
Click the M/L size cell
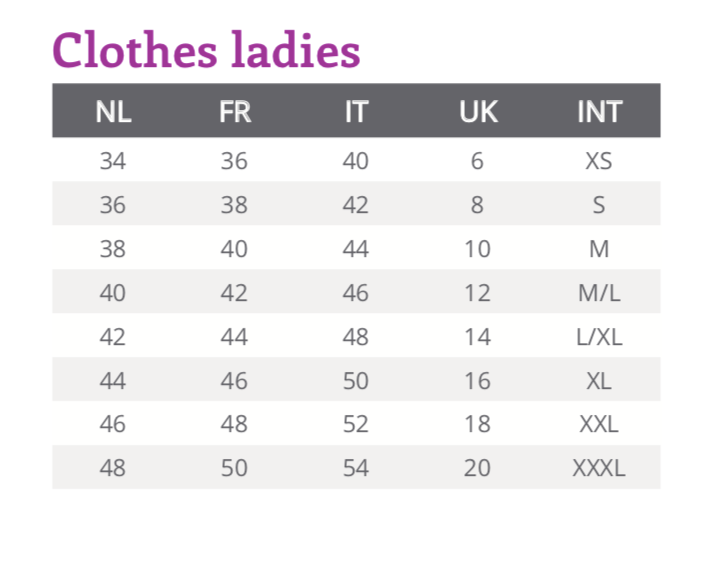[x=599, y=293]
